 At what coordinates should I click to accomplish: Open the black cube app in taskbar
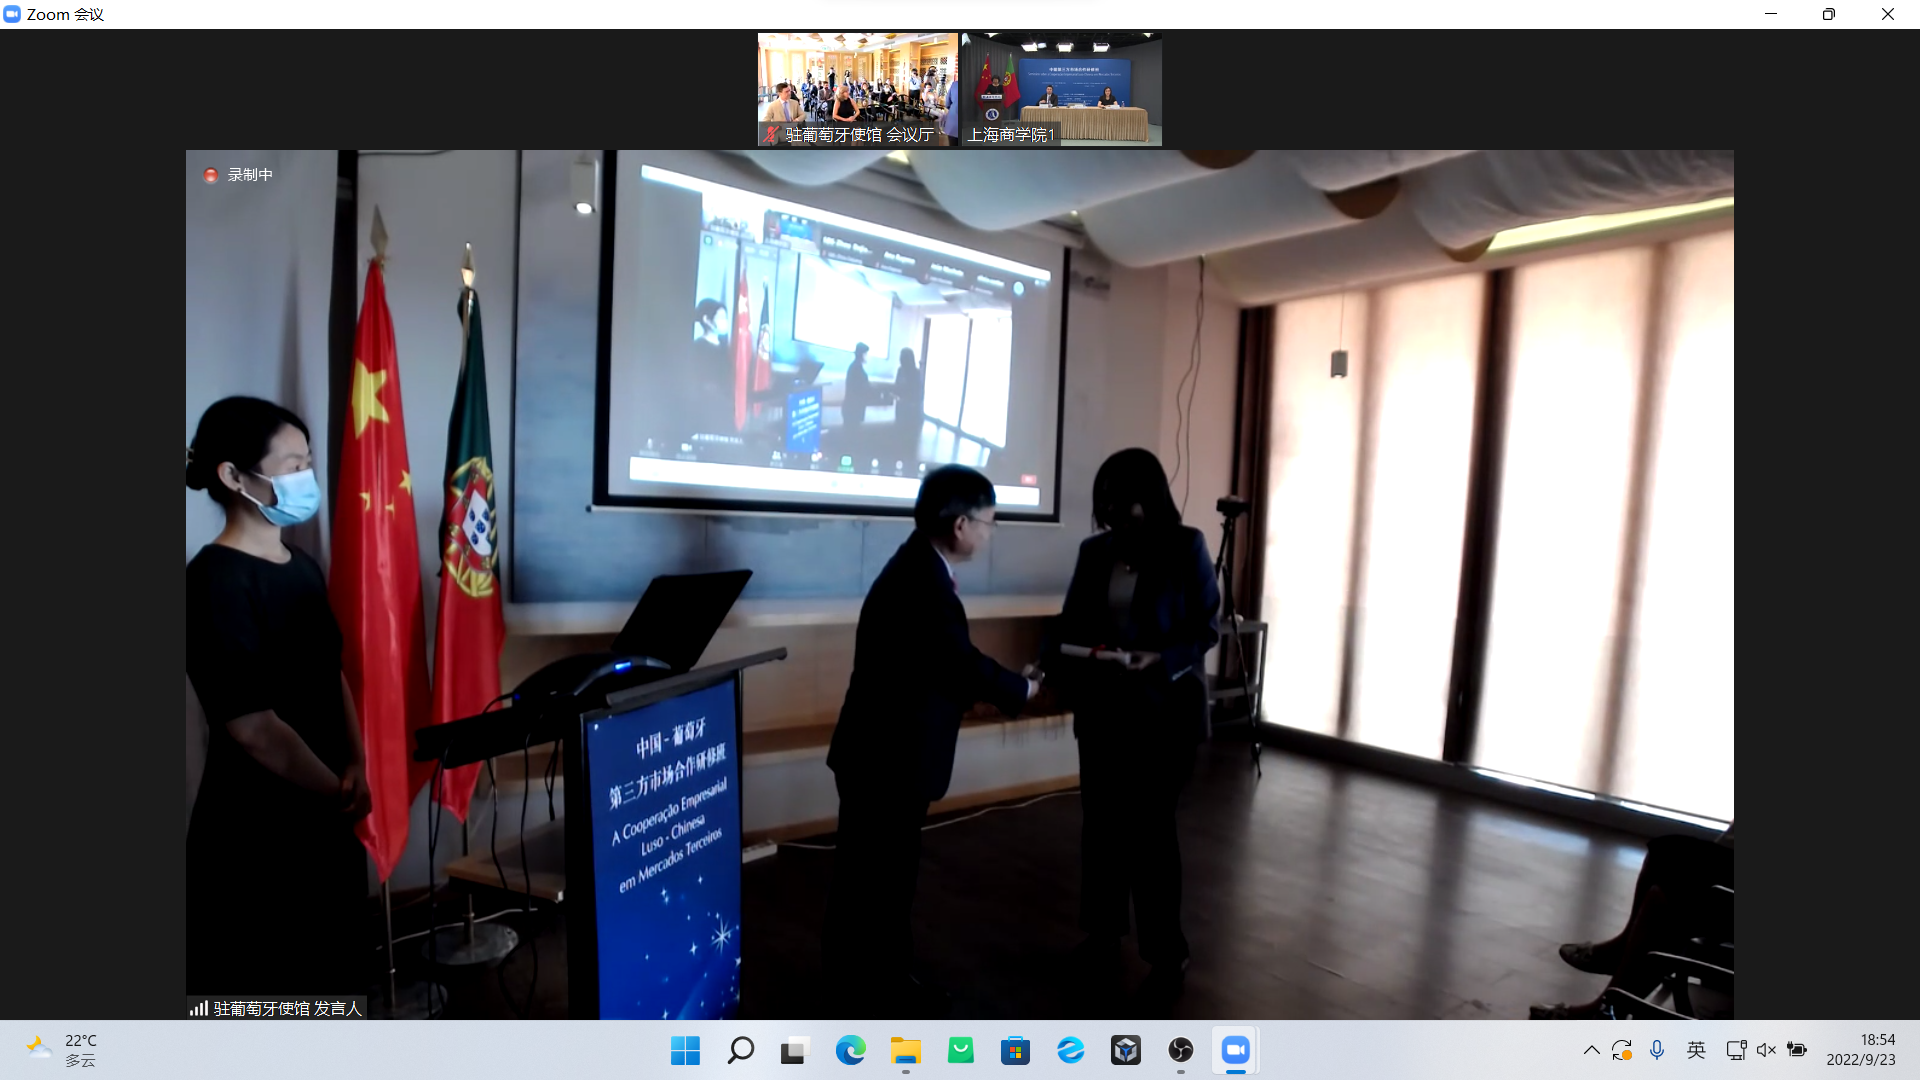(x=1125, y=1050)
